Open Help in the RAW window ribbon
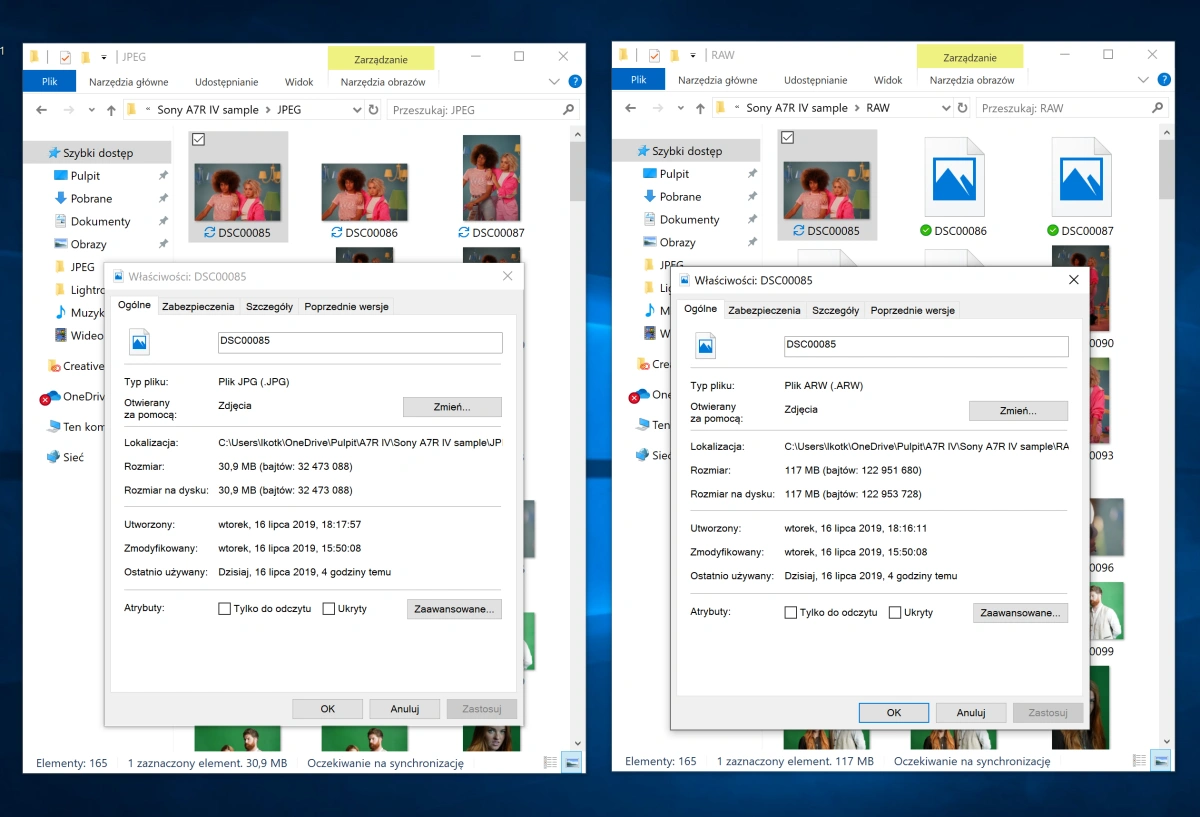The height and width of the screenshot is (817, 1200). [x=1164, y=79]
